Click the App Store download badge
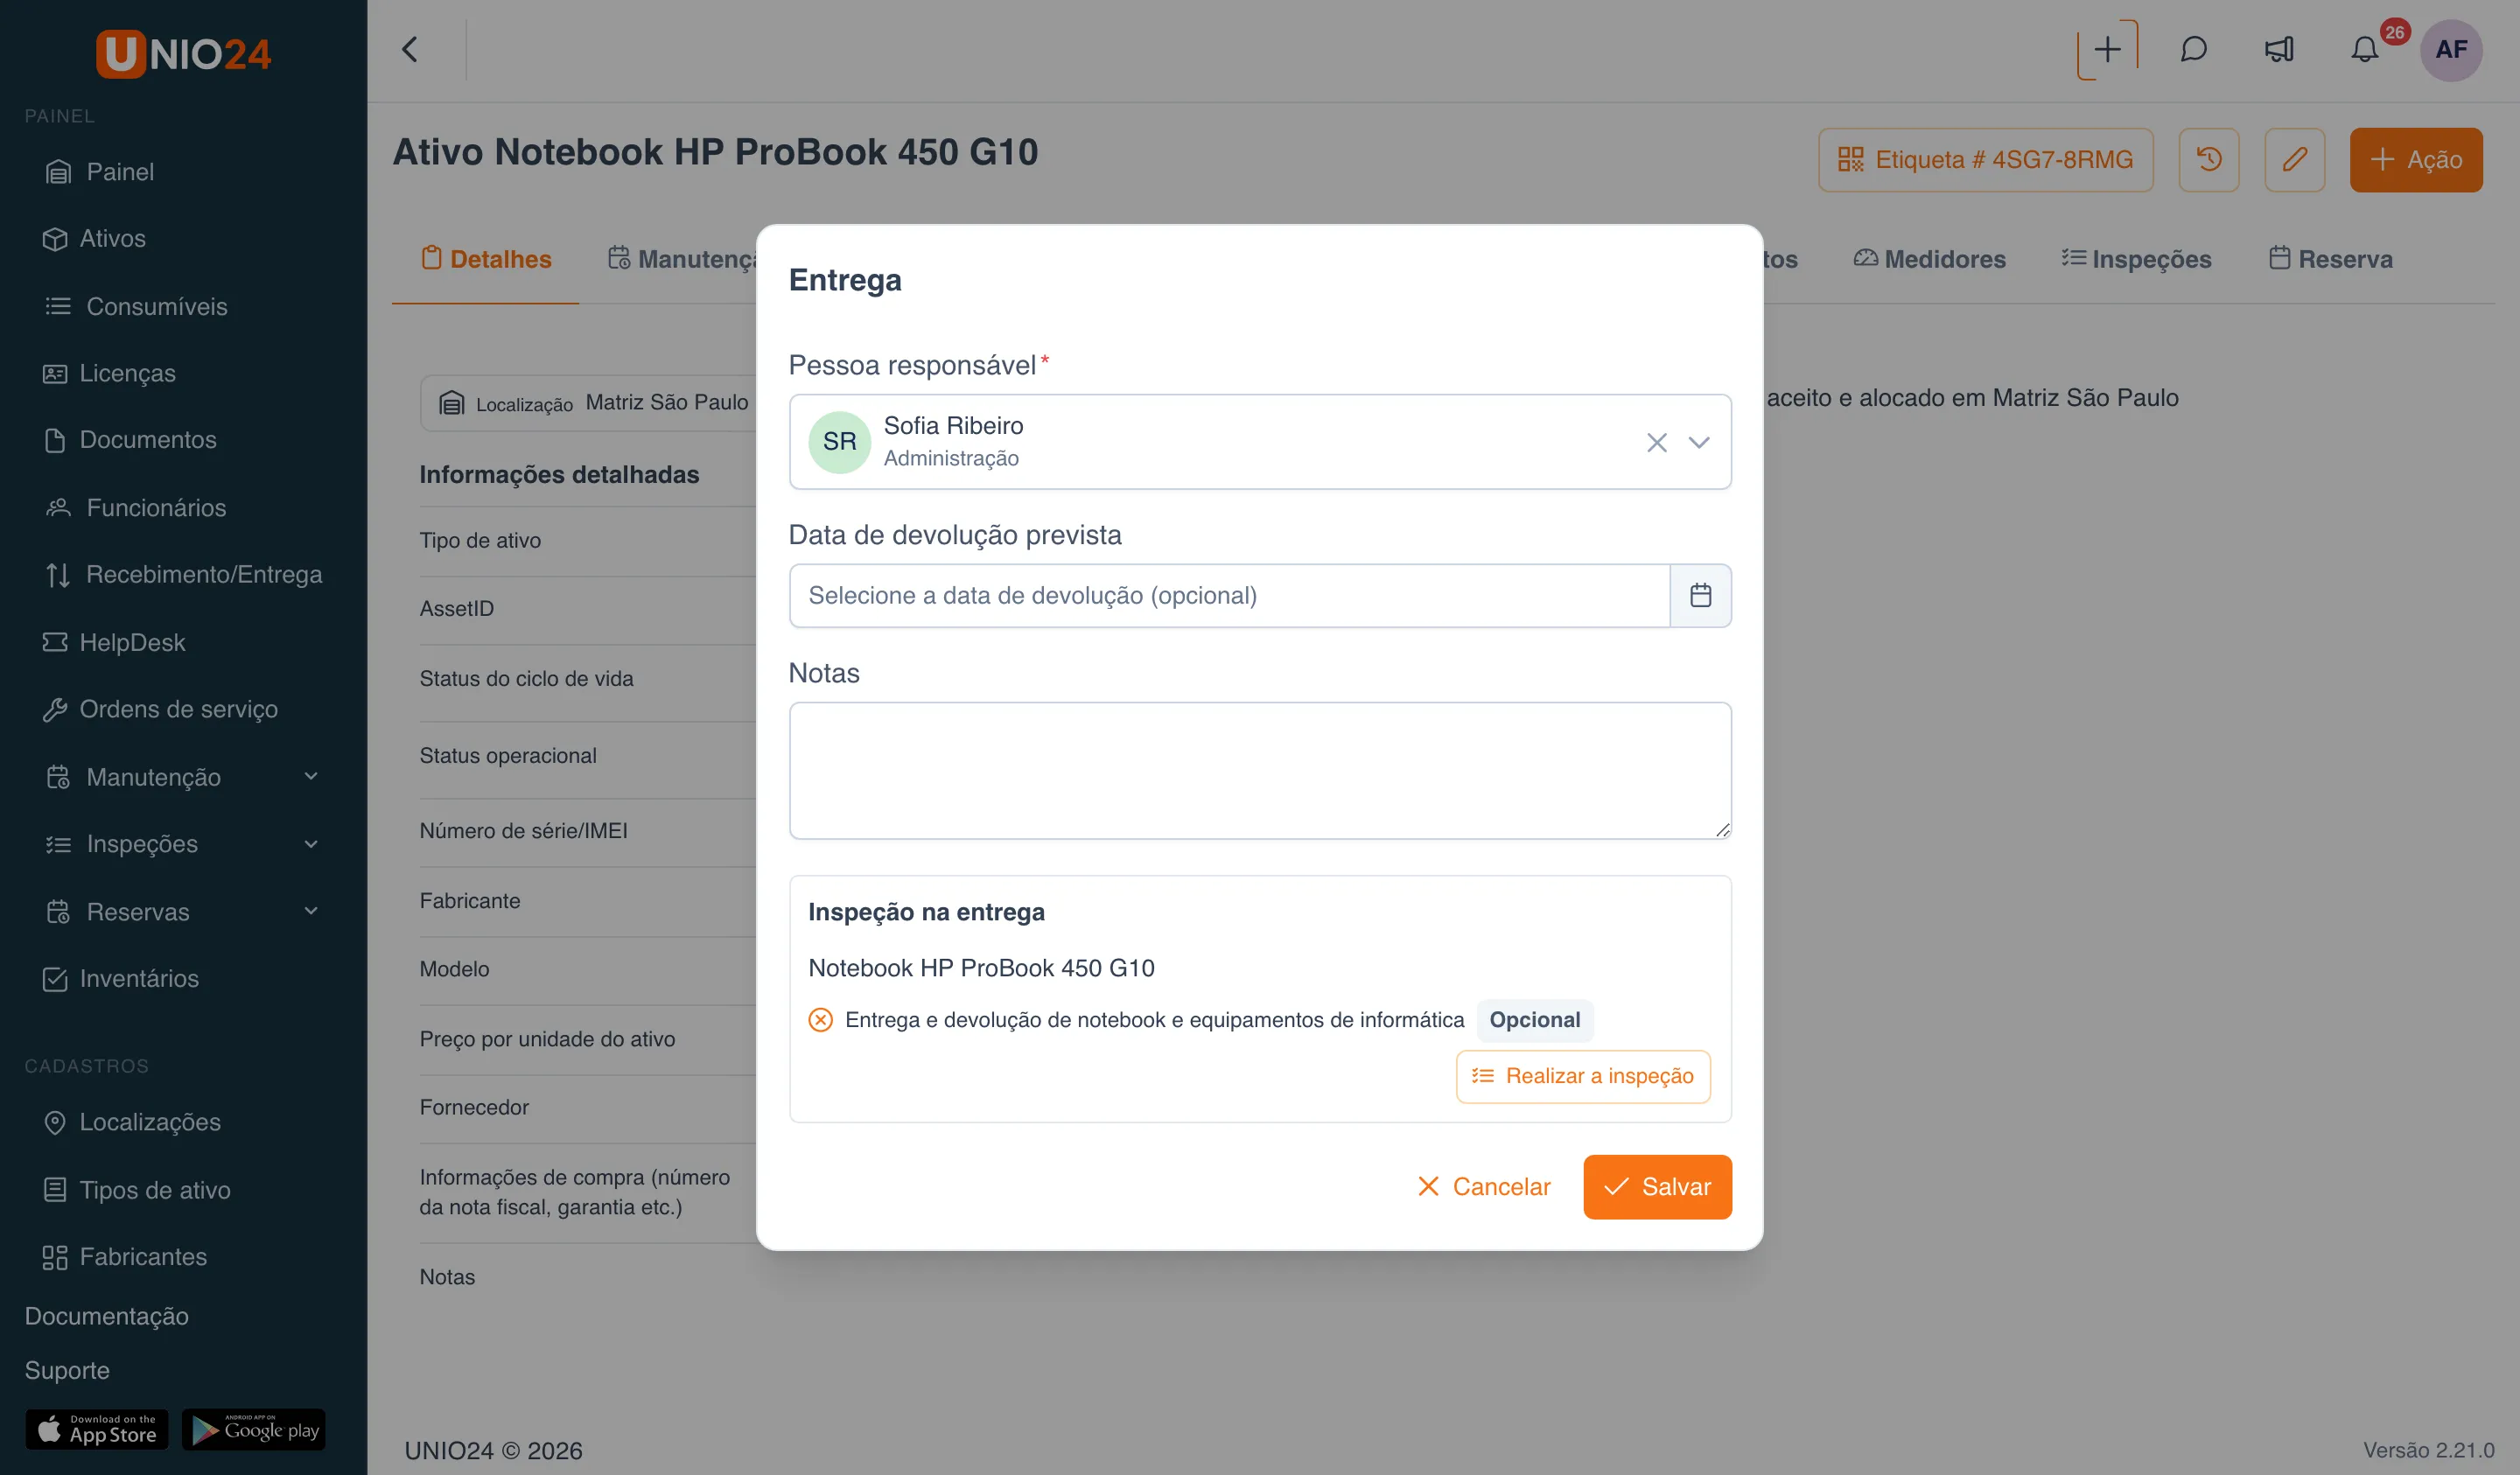This screenshot has width=2520, height=1475. click(x=97, y=1430)
